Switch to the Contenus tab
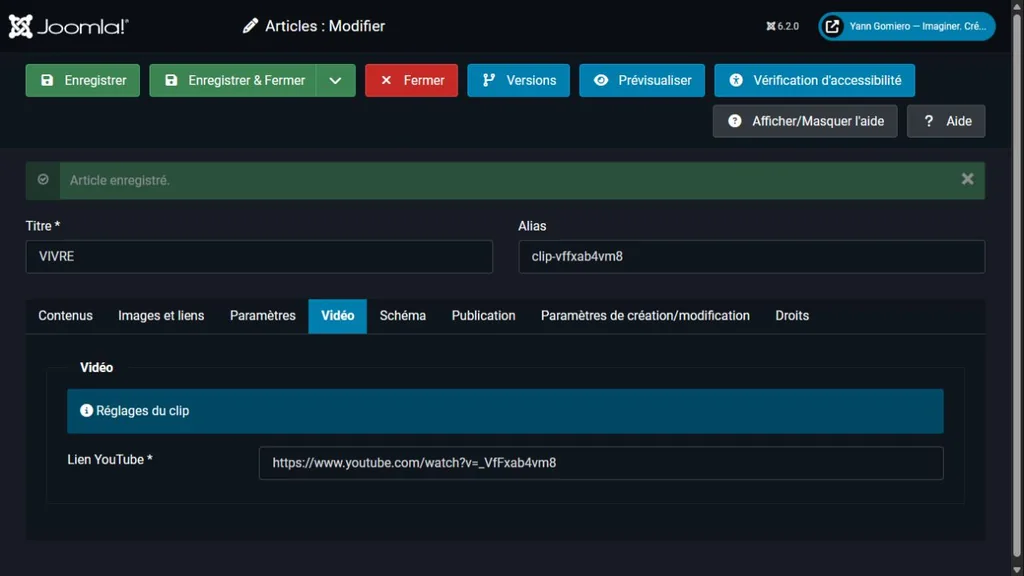This screenshot has height=576, width=1024. point(65,316)
